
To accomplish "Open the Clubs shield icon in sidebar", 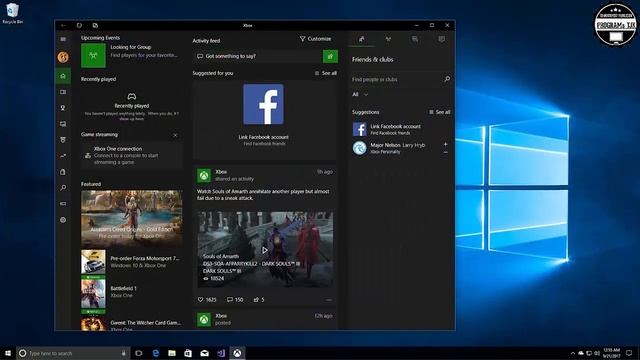I will point(63,140).
